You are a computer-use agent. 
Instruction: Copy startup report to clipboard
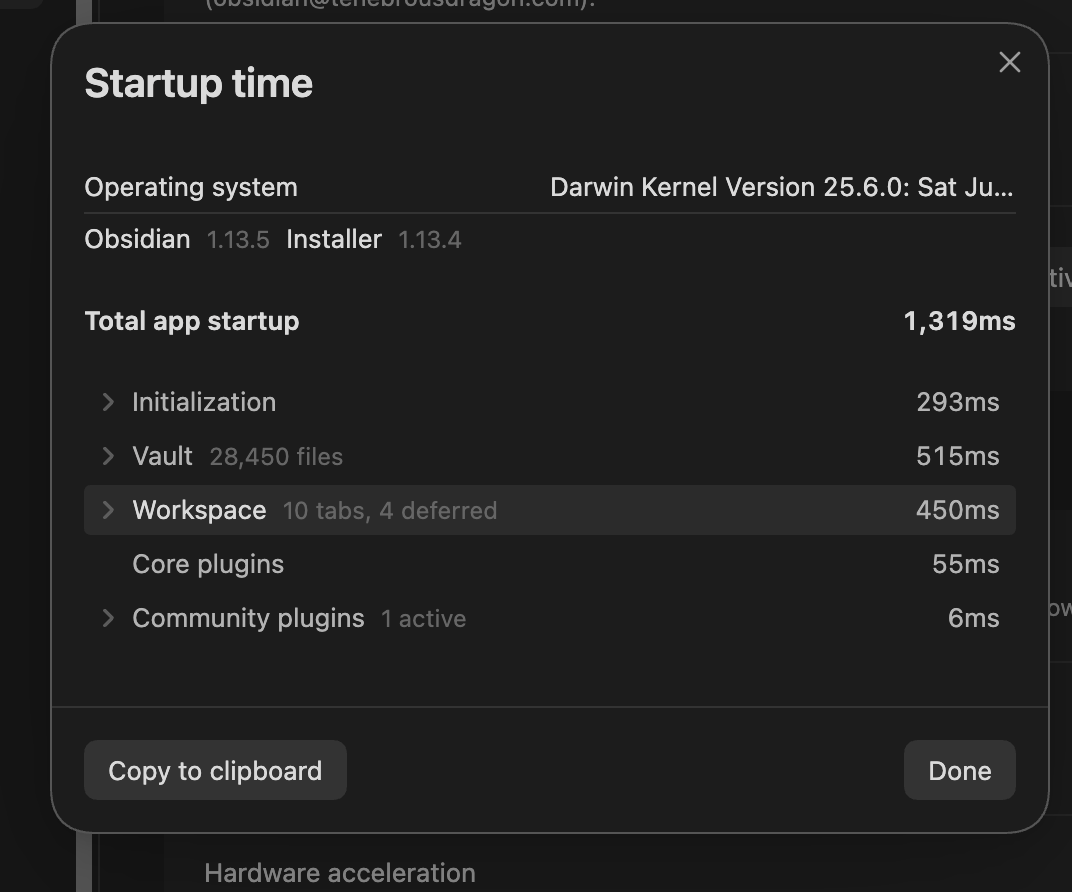(215, 770)
